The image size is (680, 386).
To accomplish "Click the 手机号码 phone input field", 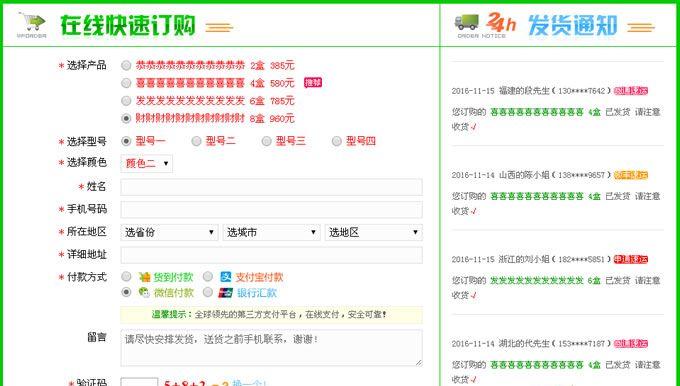I will point(271,209).
